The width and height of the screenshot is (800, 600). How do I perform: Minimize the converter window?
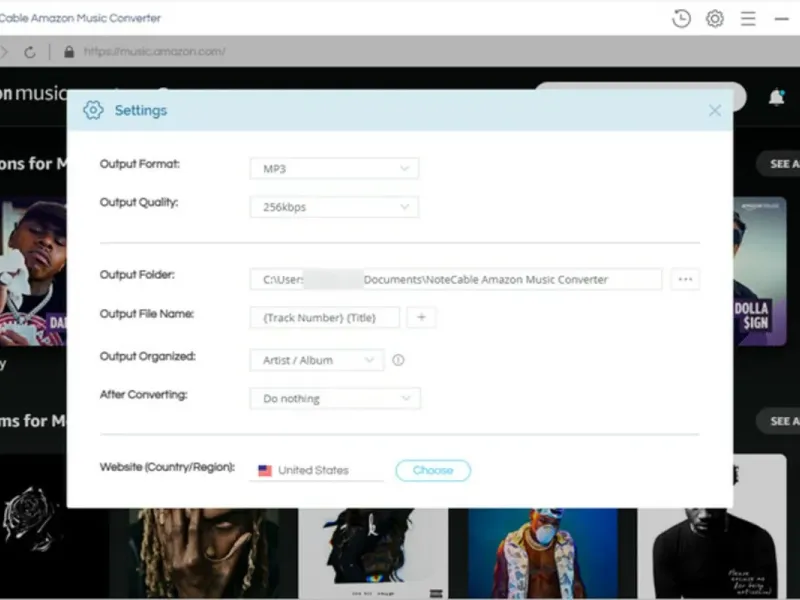[x=782, y=19]
